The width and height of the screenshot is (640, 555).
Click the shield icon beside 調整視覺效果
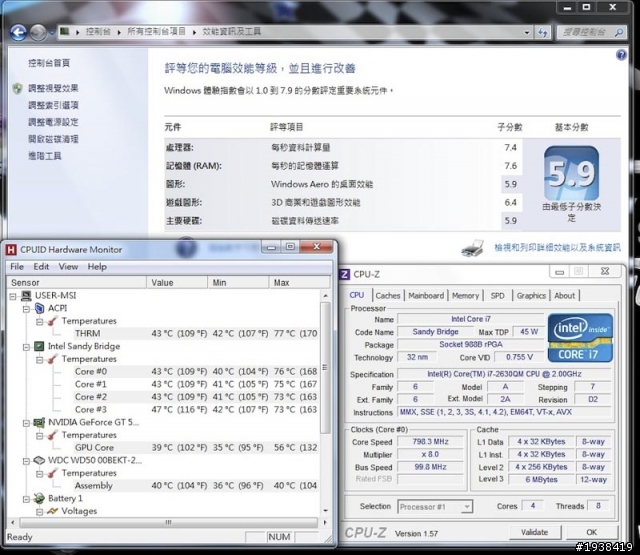tap(18, 88)
